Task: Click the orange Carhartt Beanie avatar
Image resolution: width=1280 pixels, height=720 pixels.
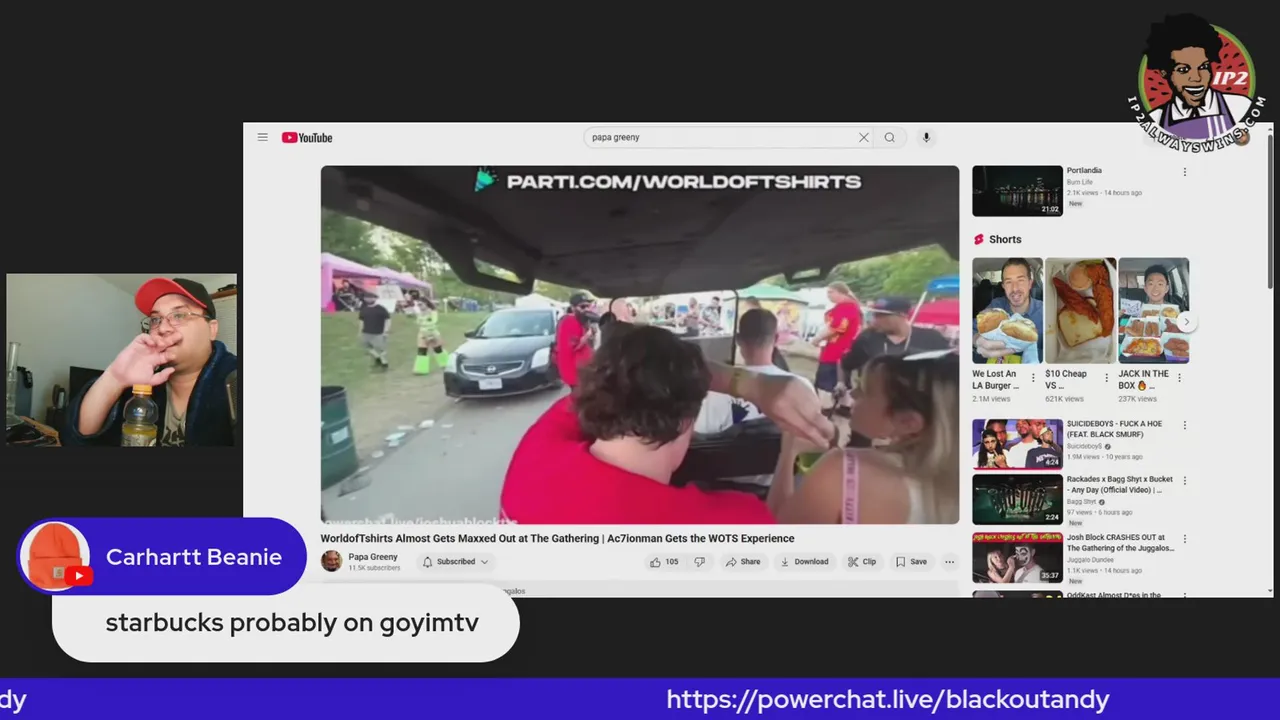Action: tap(55, 557)
